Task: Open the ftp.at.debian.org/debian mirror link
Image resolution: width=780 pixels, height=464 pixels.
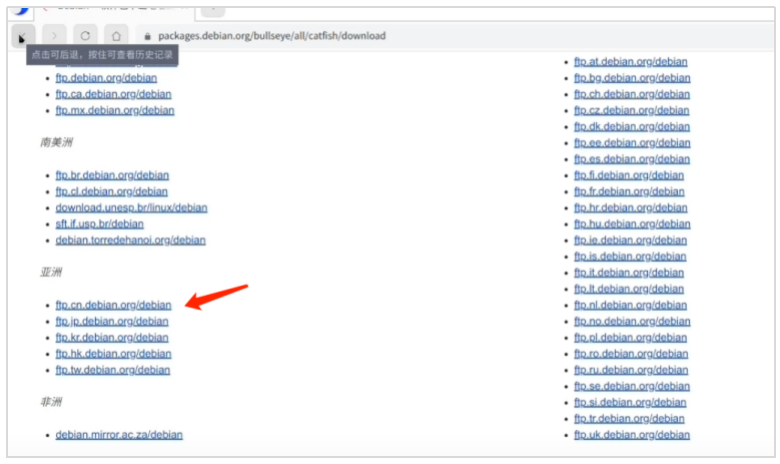Action: click(631, 62)
